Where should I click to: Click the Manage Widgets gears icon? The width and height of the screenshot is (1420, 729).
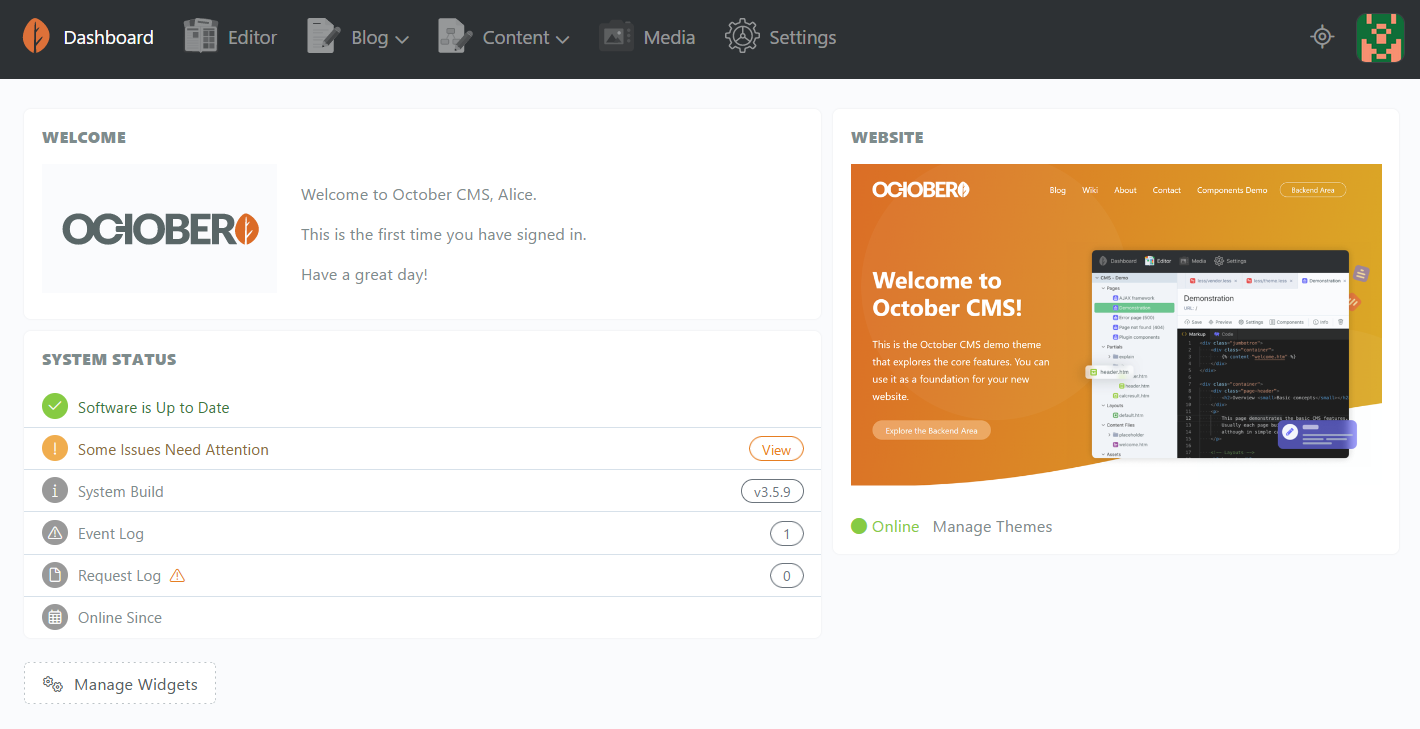click(x=53, y=684)
